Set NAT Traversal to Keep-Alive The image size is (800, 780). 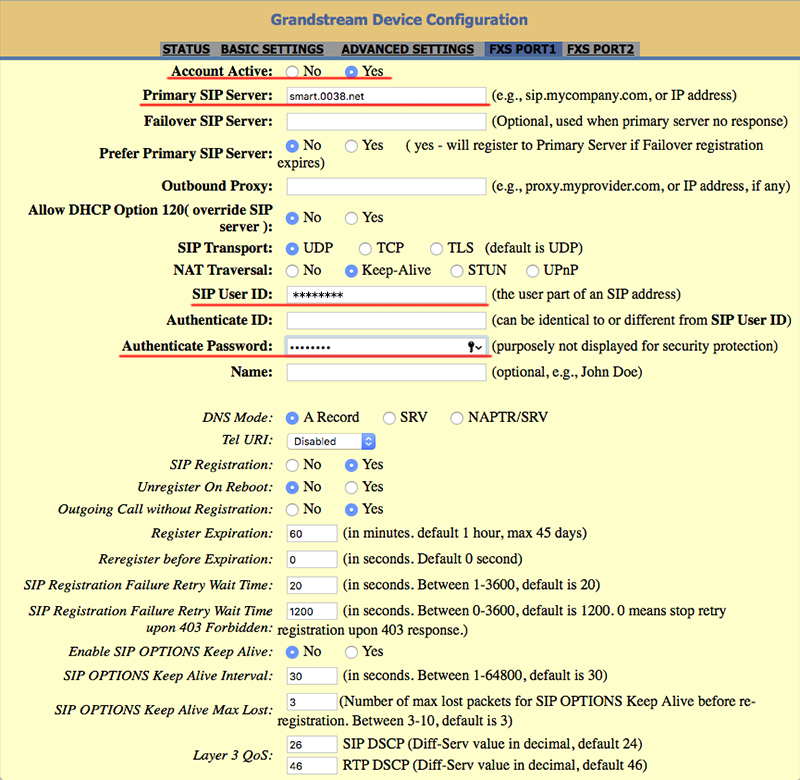click(351, 271)
